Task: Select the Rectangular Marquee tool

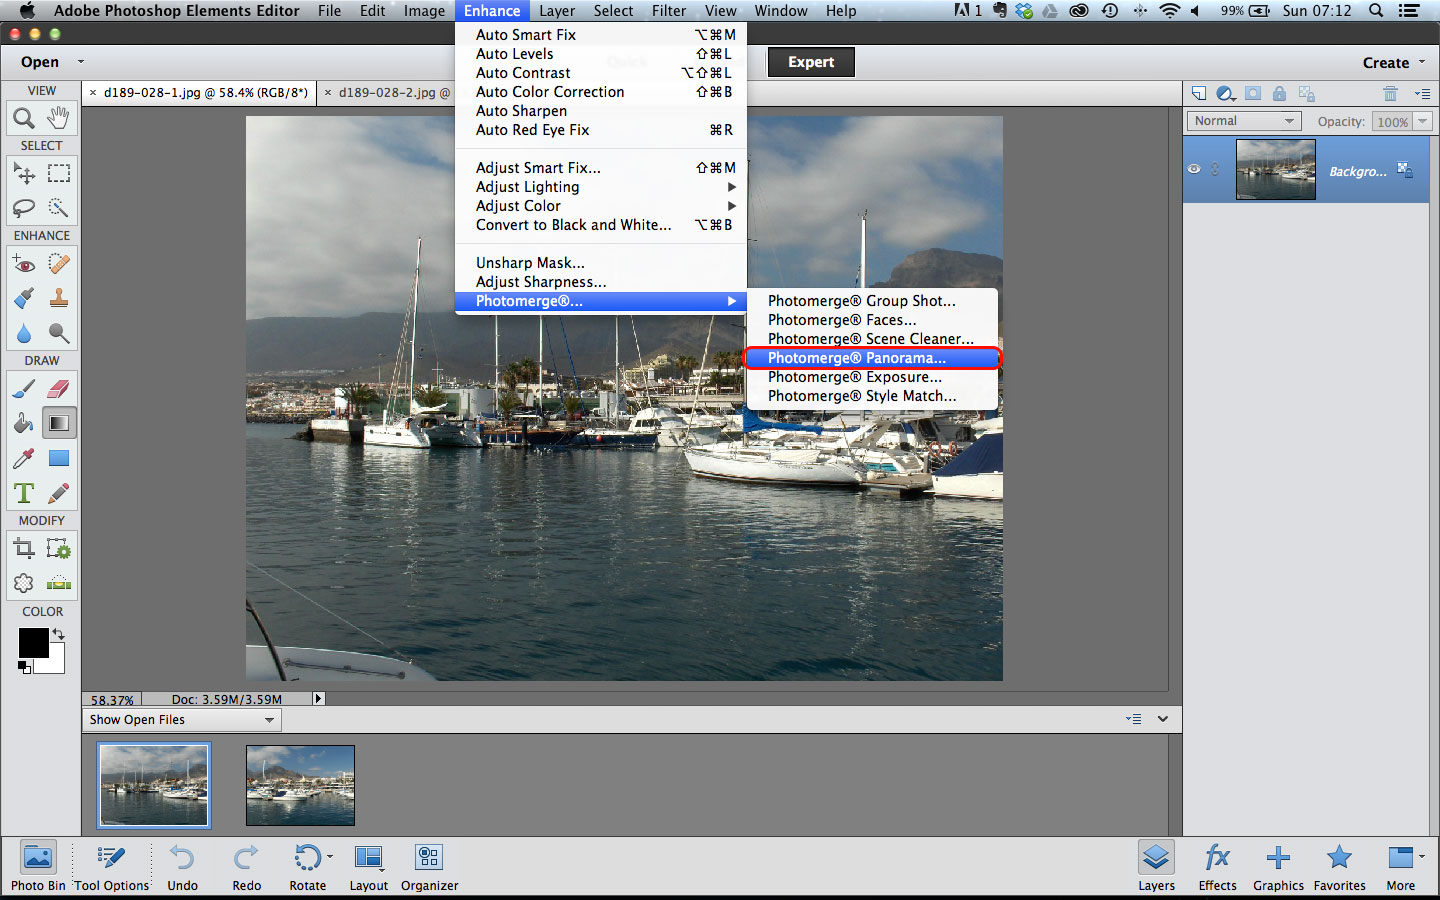Action: (x=59, y=174)
